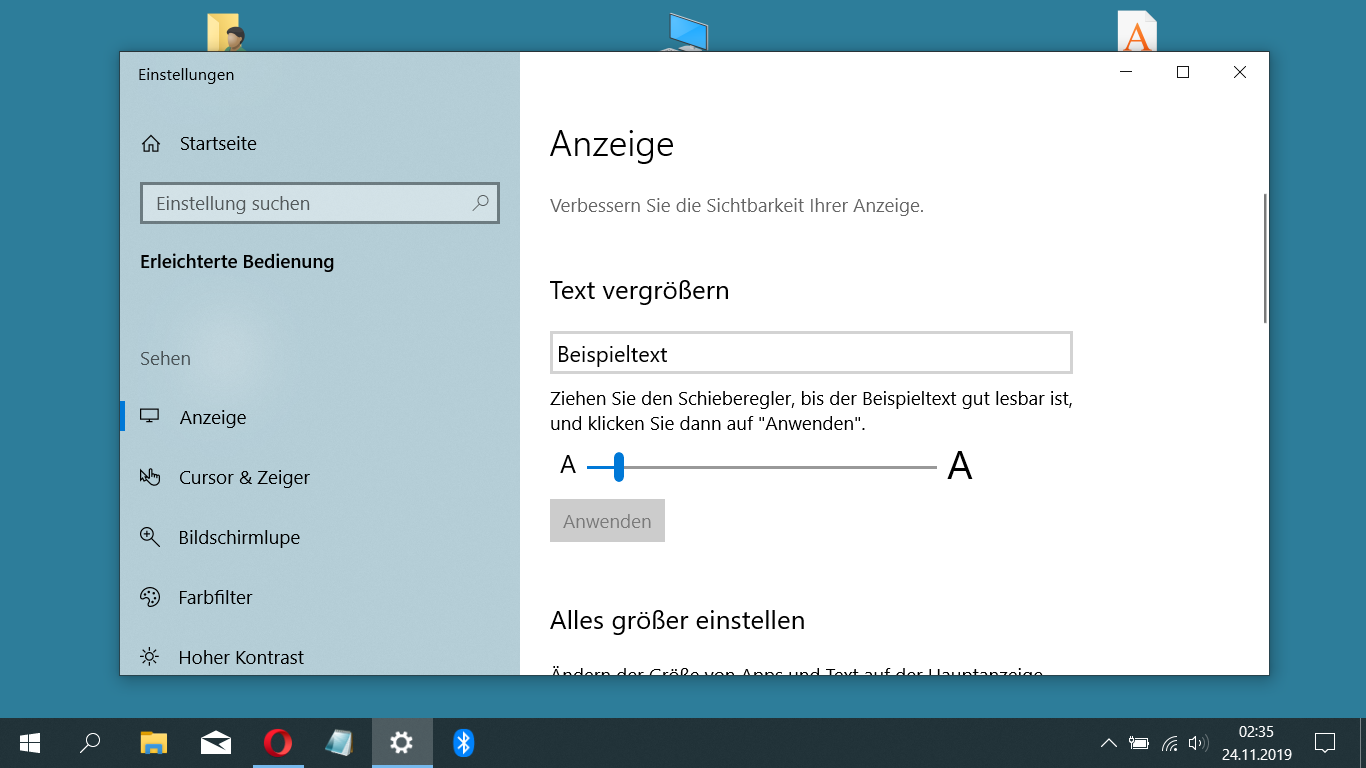1366x768 pixels.
Task: Click inside the Einstellung suchen field
Action: (300, 203)
